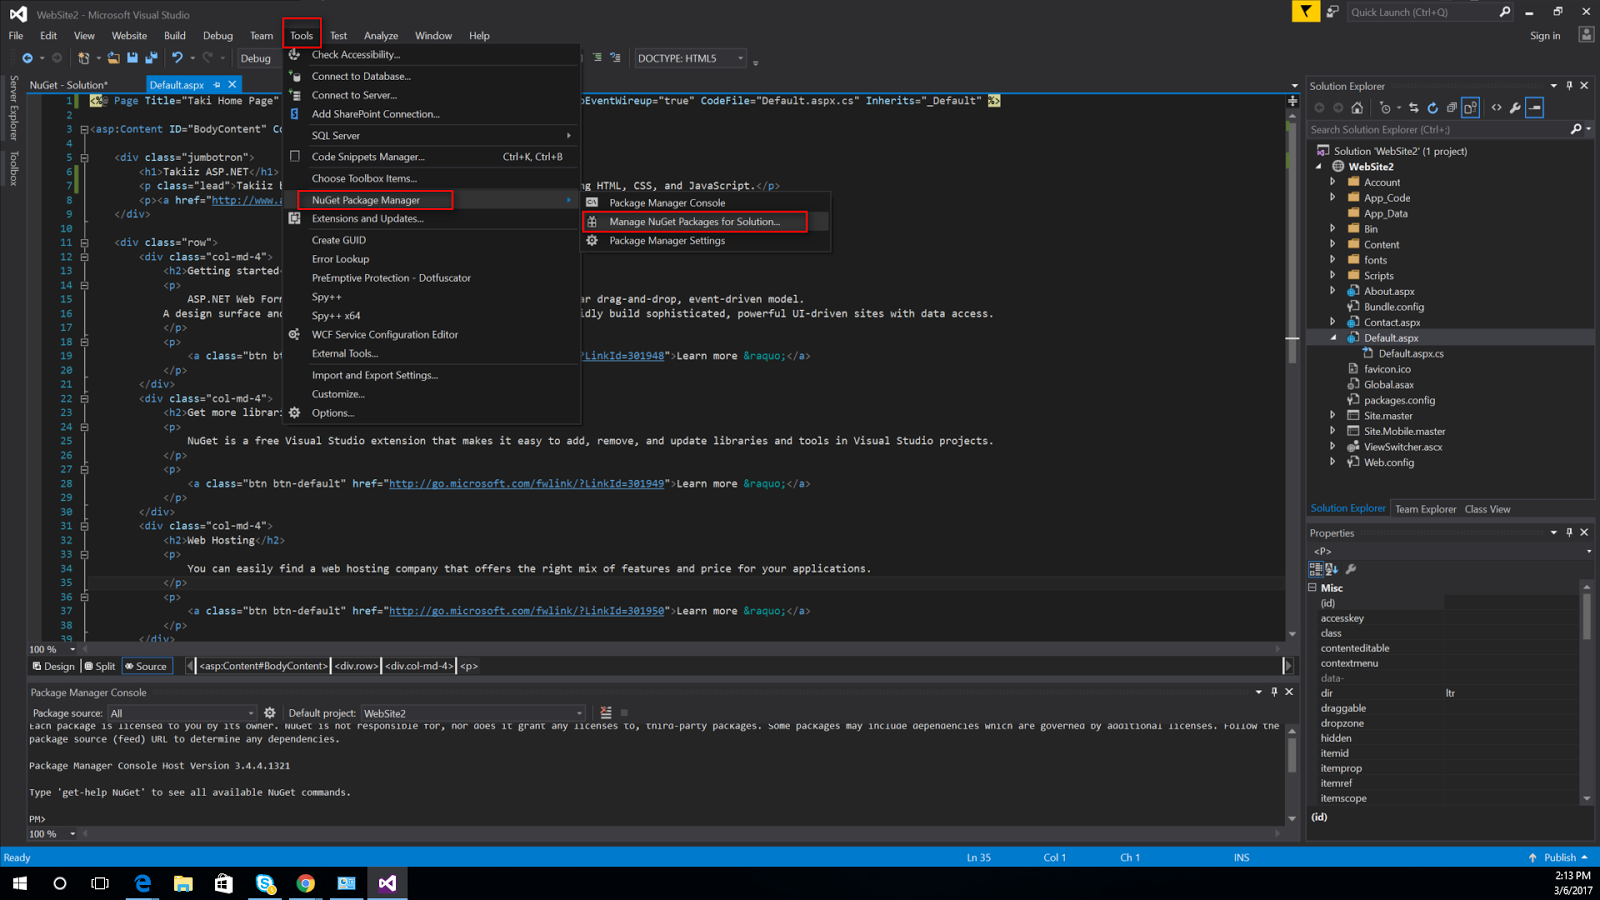Click the Windows Start button
This screenshot has height=900, width=1600.
(20, 883)
